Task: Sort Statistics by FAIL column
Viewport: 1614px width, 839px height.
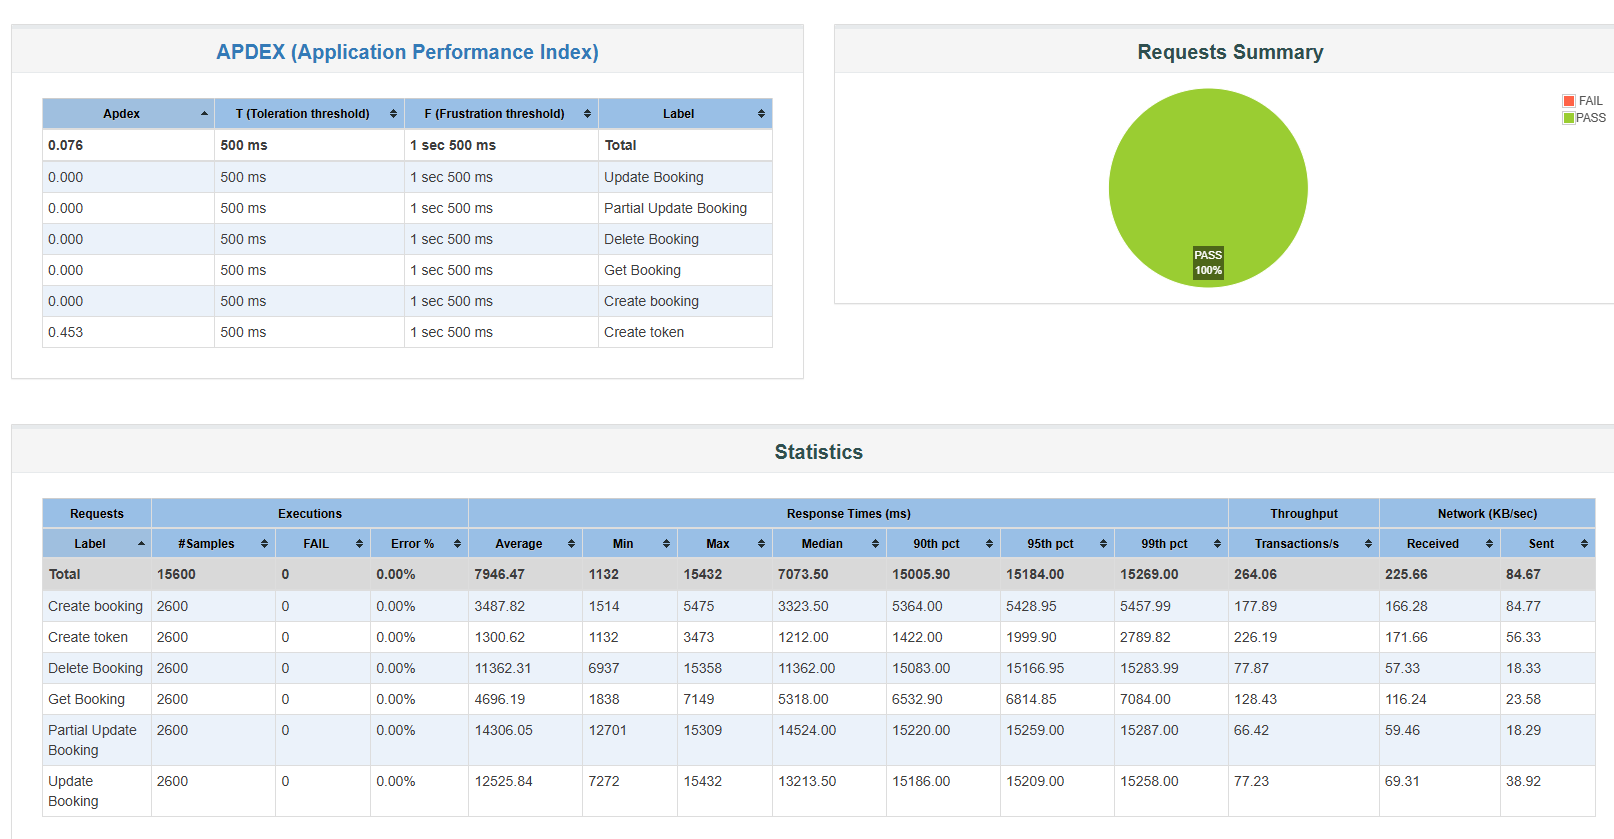Action: click(x=323, y=544)
